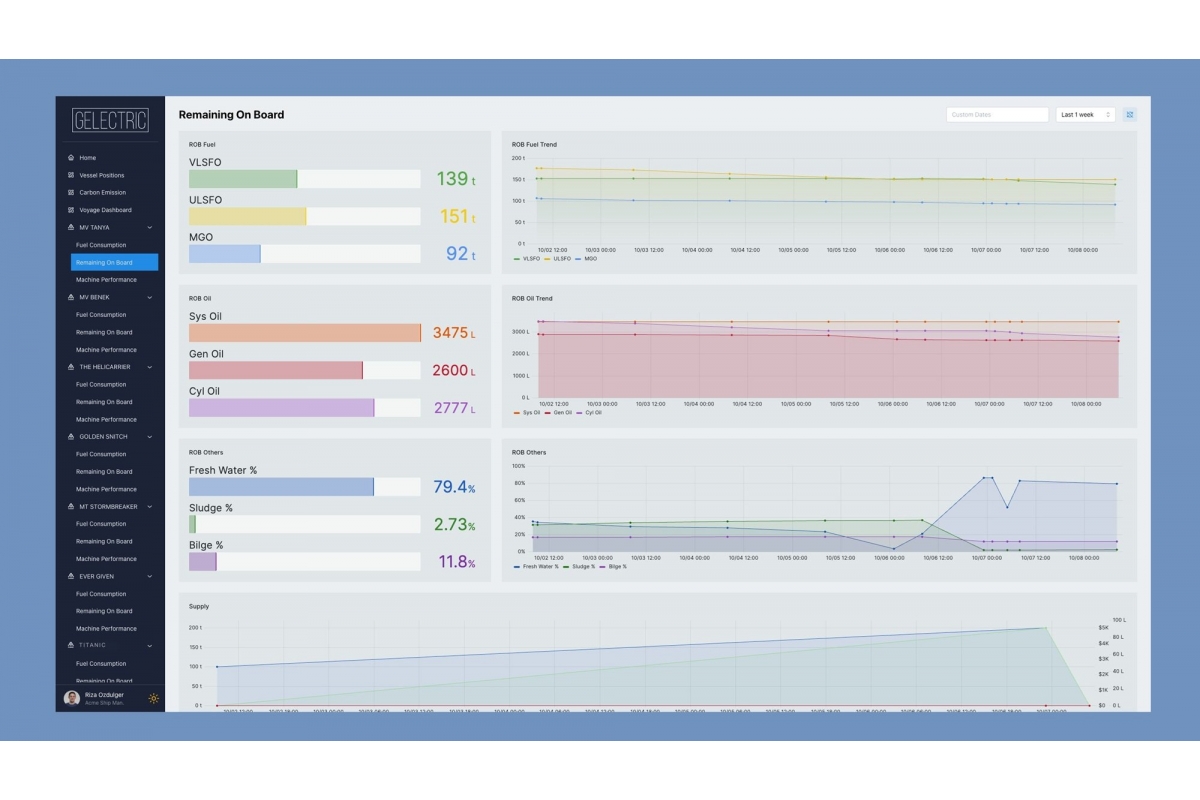Open Fuel Consumption under MV TANYA
The image size is (1200, 800).
coord(101,245)
